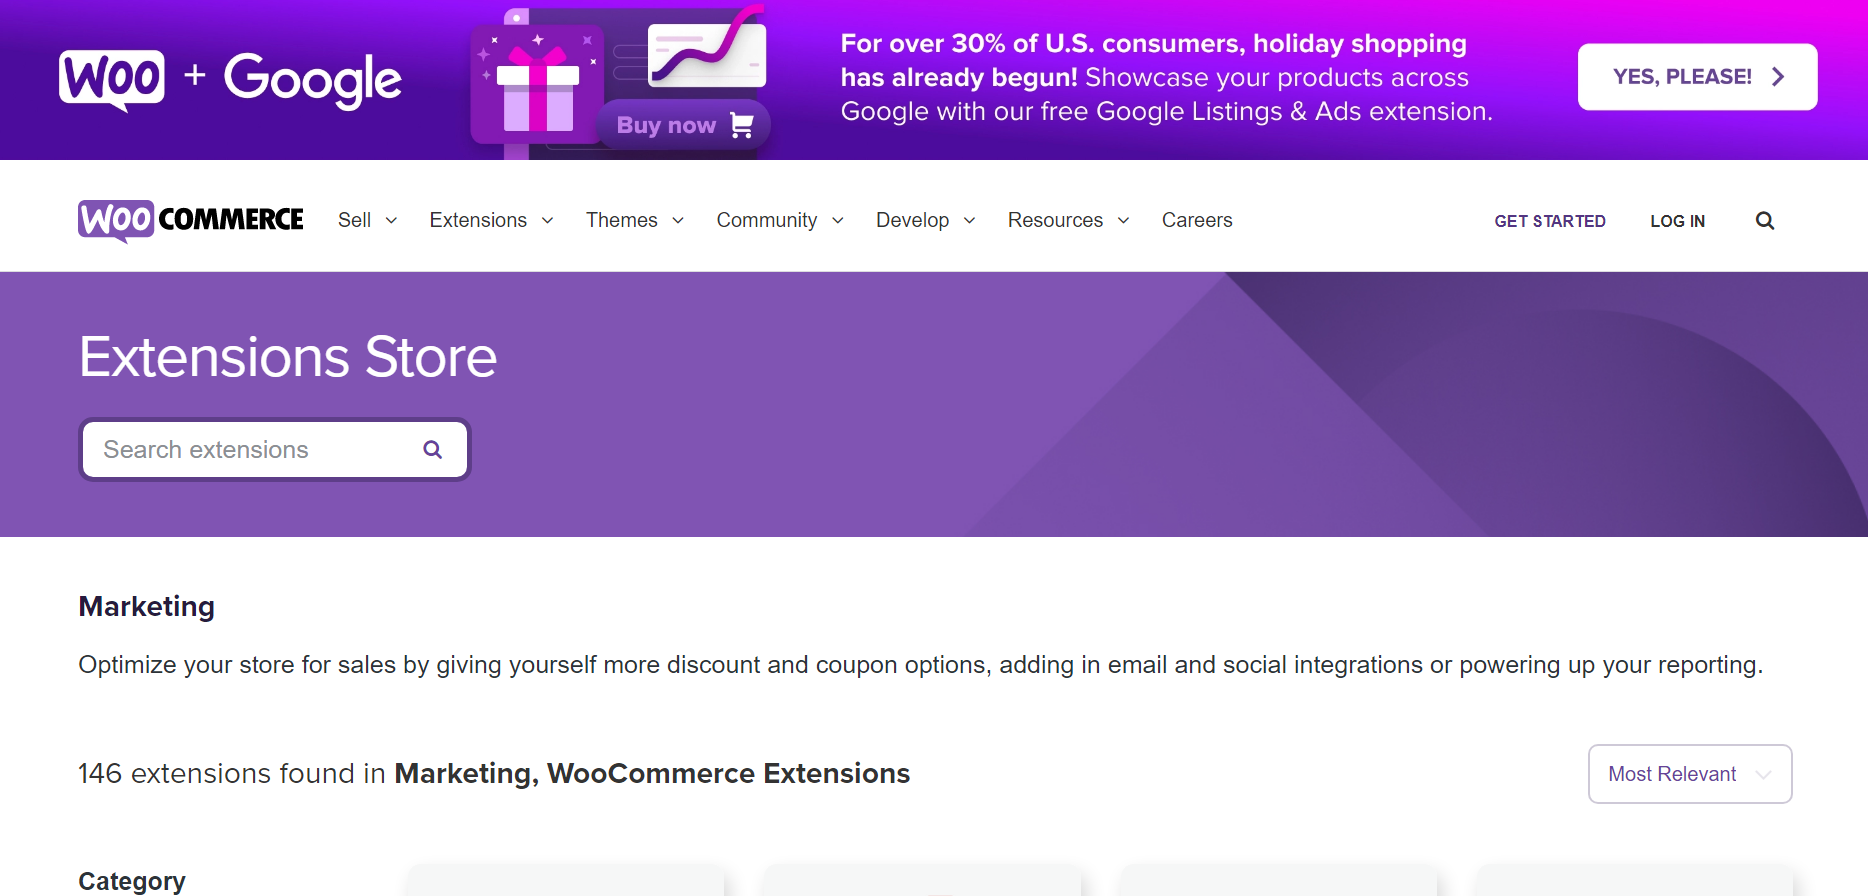Click the Careers link

(1196, 220)
